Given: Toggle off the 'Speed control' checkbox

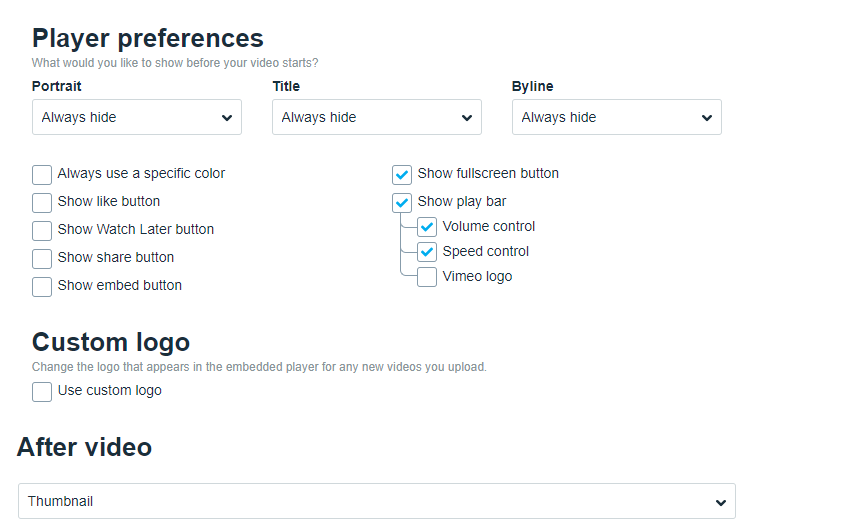Looking at the screenshot, I should coord(427,252).
